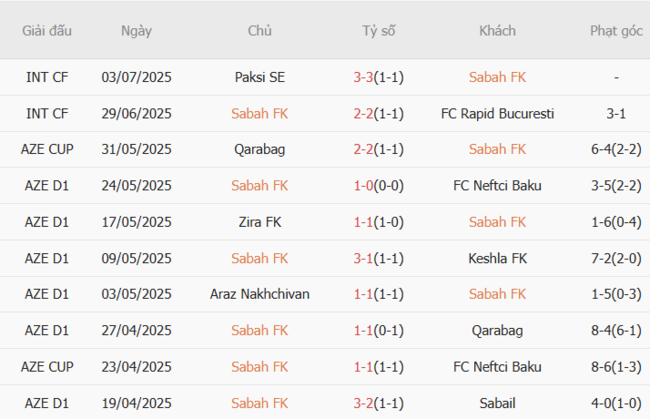Click the AZE CUP label on 23/04/2025

(47, 365)
